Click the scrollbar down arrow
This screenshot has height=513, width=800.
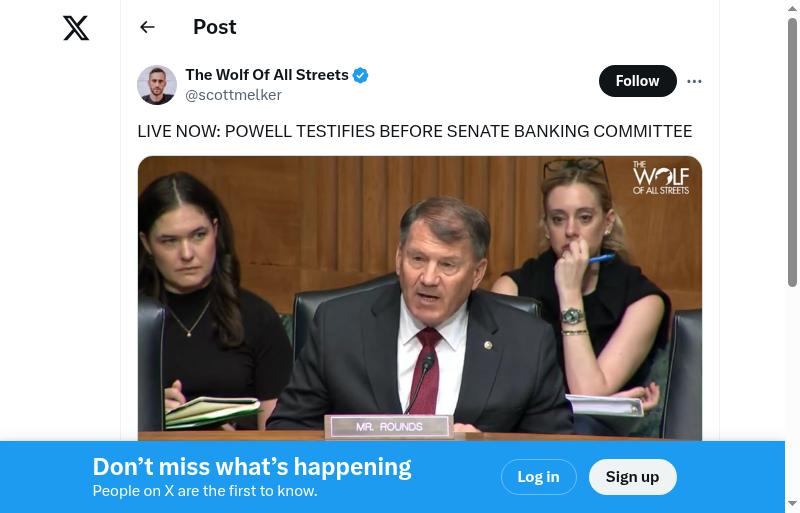pos(793,504)
